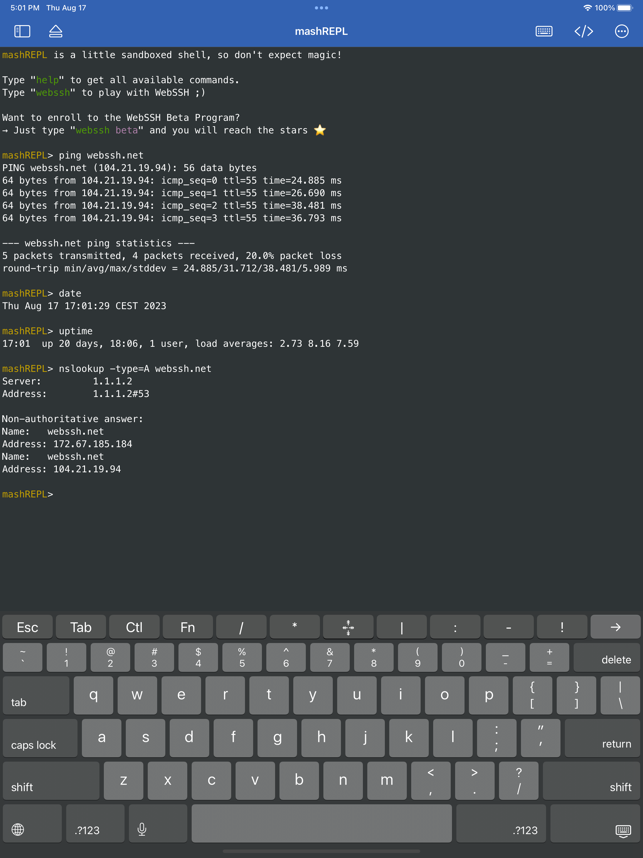Tap the "ping webssh.net" command line
The width and height of the screenshot is (643, 858).
[x=101, y=155]
